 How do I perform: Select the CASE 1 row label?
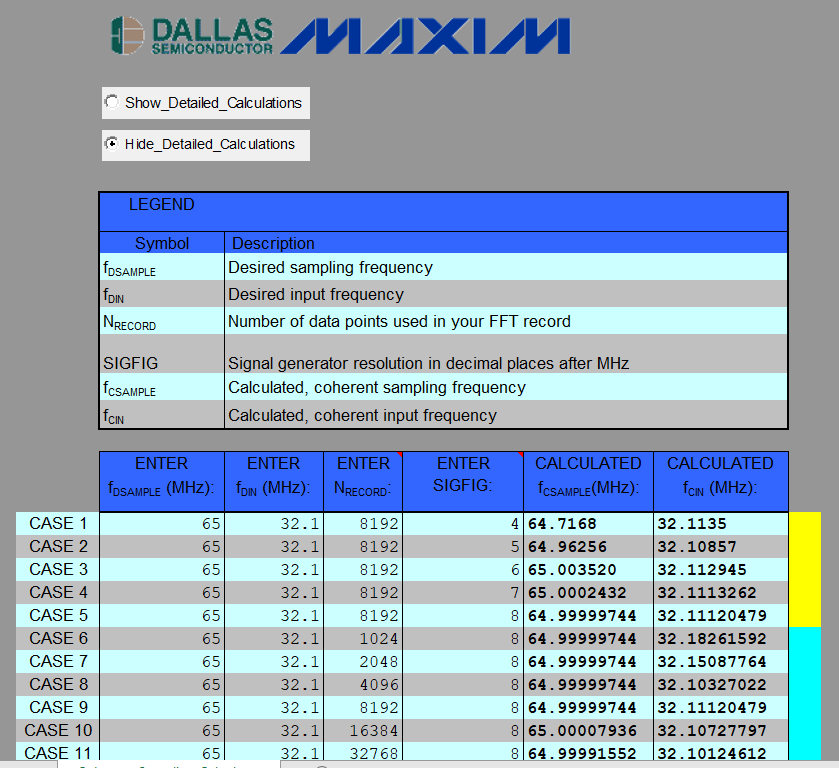coord(57,523)
